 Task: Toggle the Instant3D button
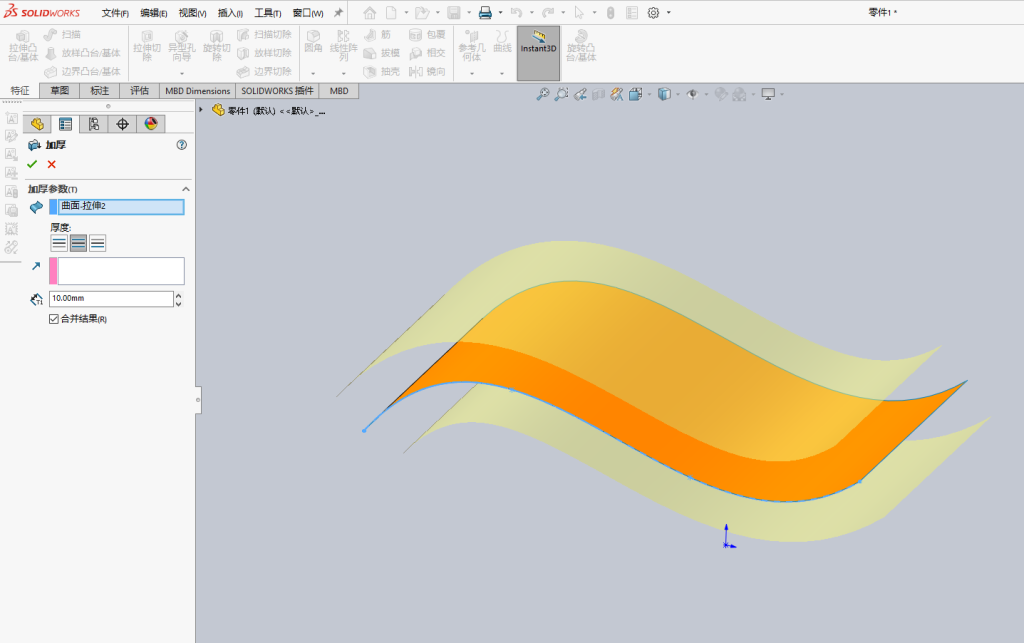[538, 53]
